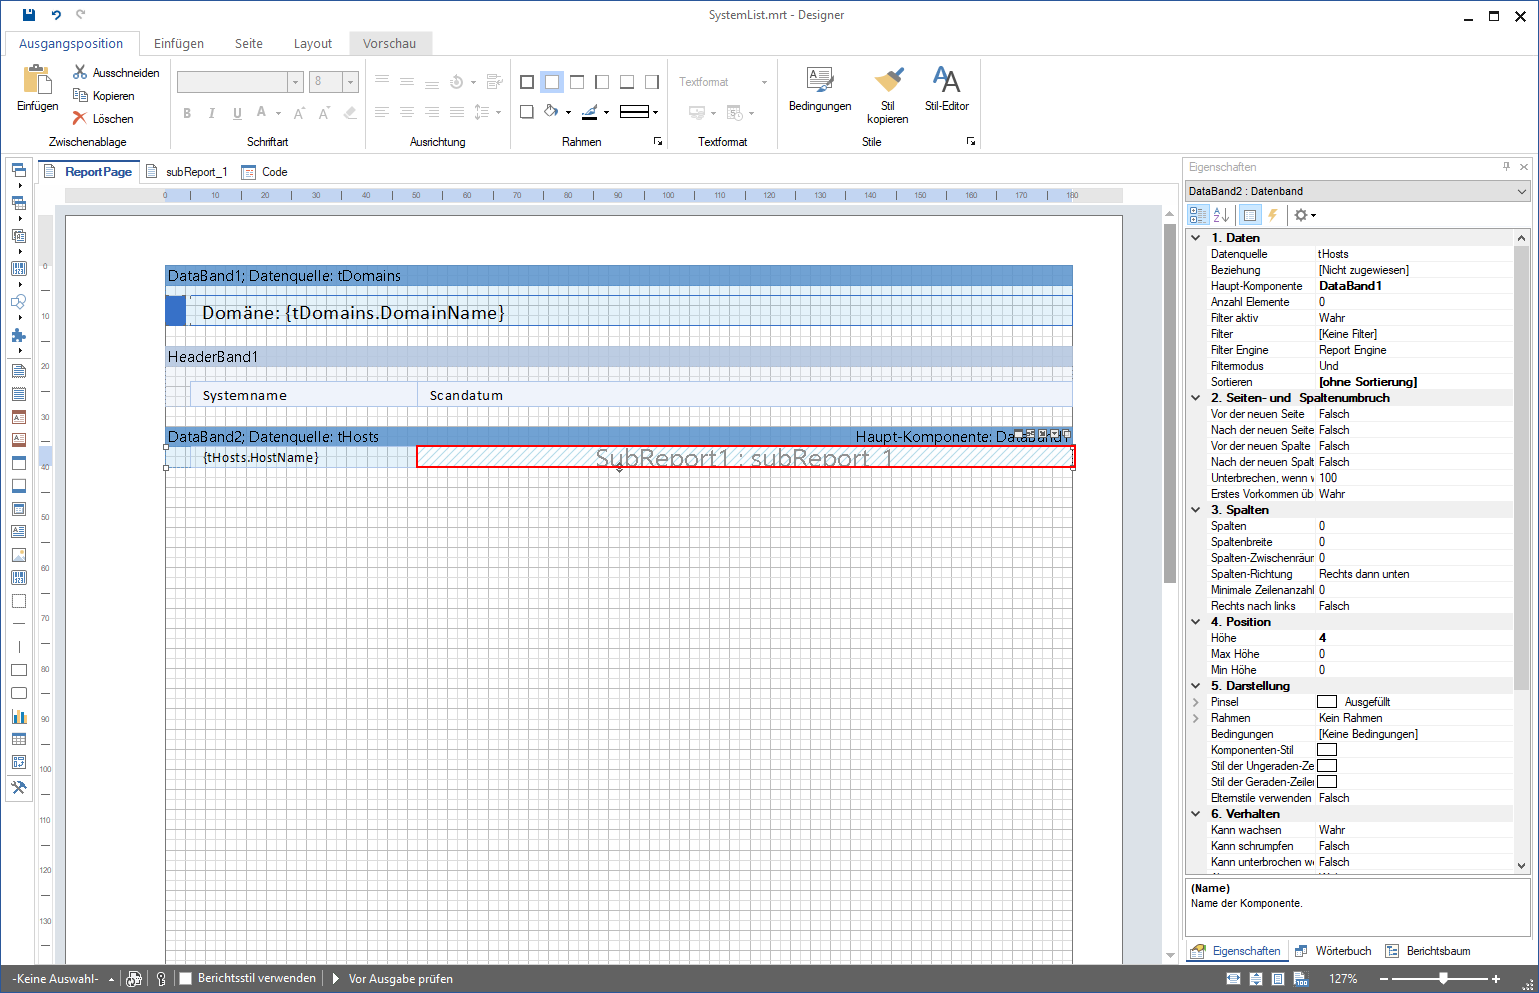Click the Datenquelle value tHosts

point(1414,254)
